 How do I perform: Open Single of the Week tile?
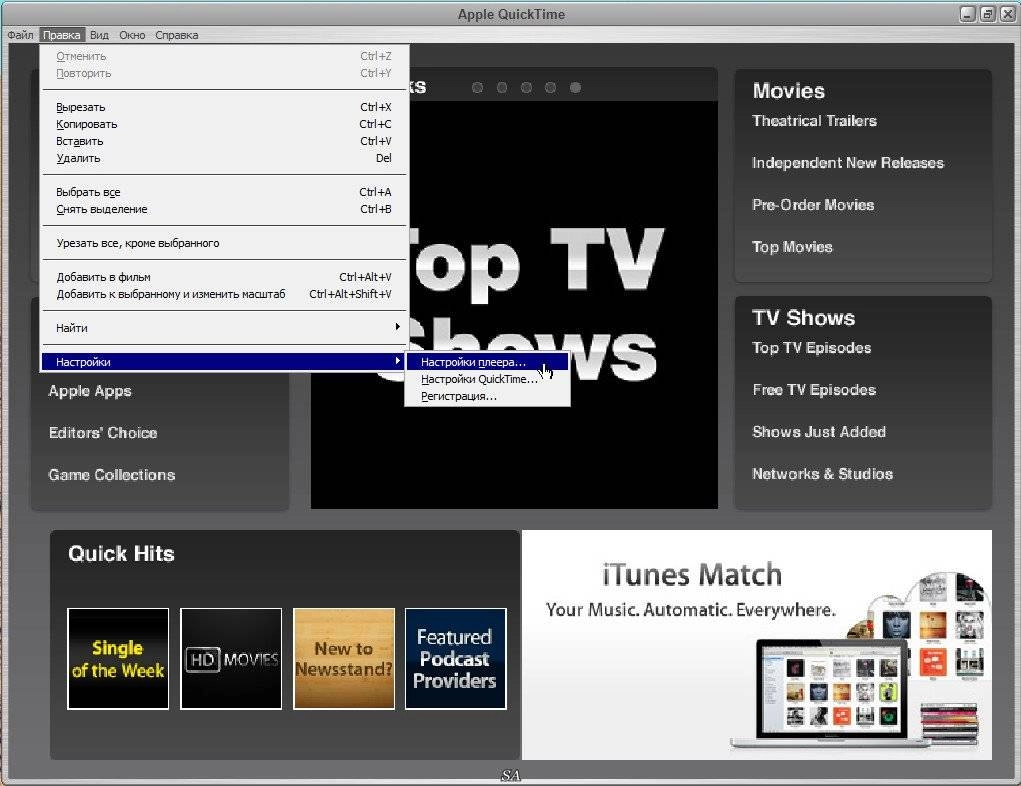[x=118, y=658]
